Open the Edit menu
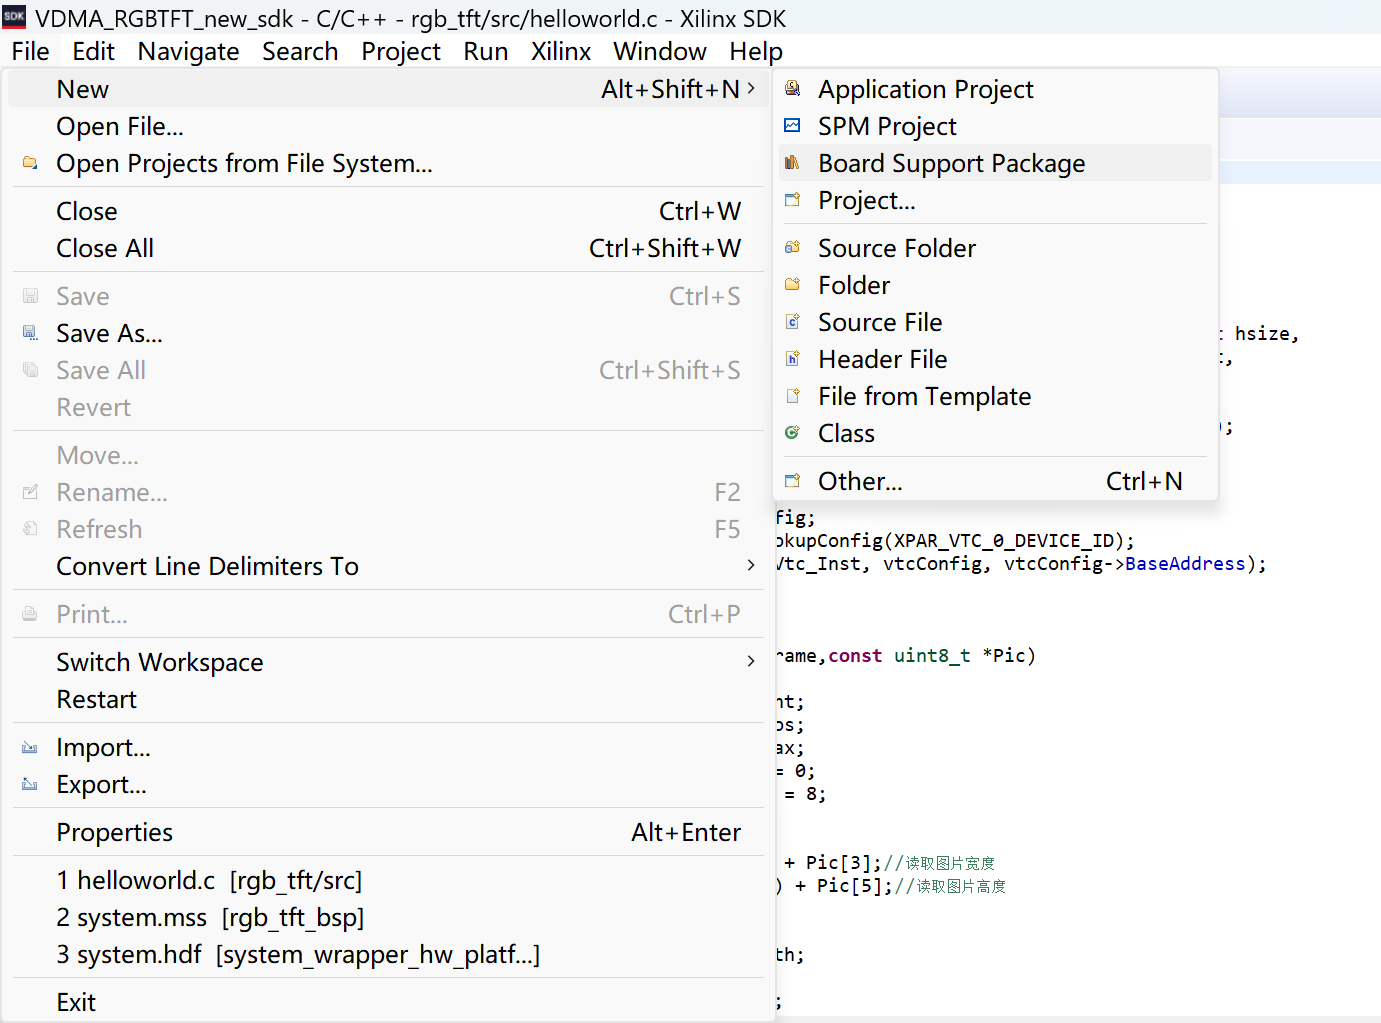1381x1023 pixels. pyautogui.click(x=93, y=52)
